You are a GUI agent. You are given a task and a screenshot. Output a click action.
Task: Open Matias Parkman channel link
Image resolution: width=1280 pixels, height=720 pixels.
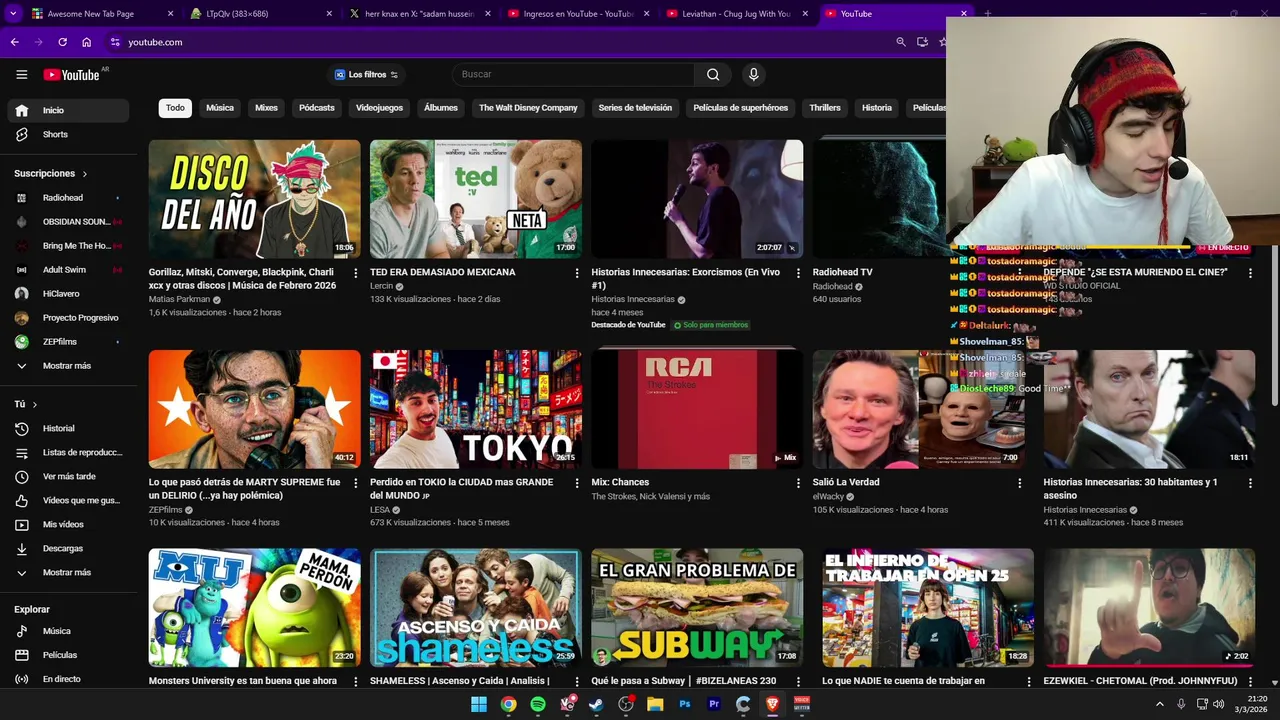(180, 299)
